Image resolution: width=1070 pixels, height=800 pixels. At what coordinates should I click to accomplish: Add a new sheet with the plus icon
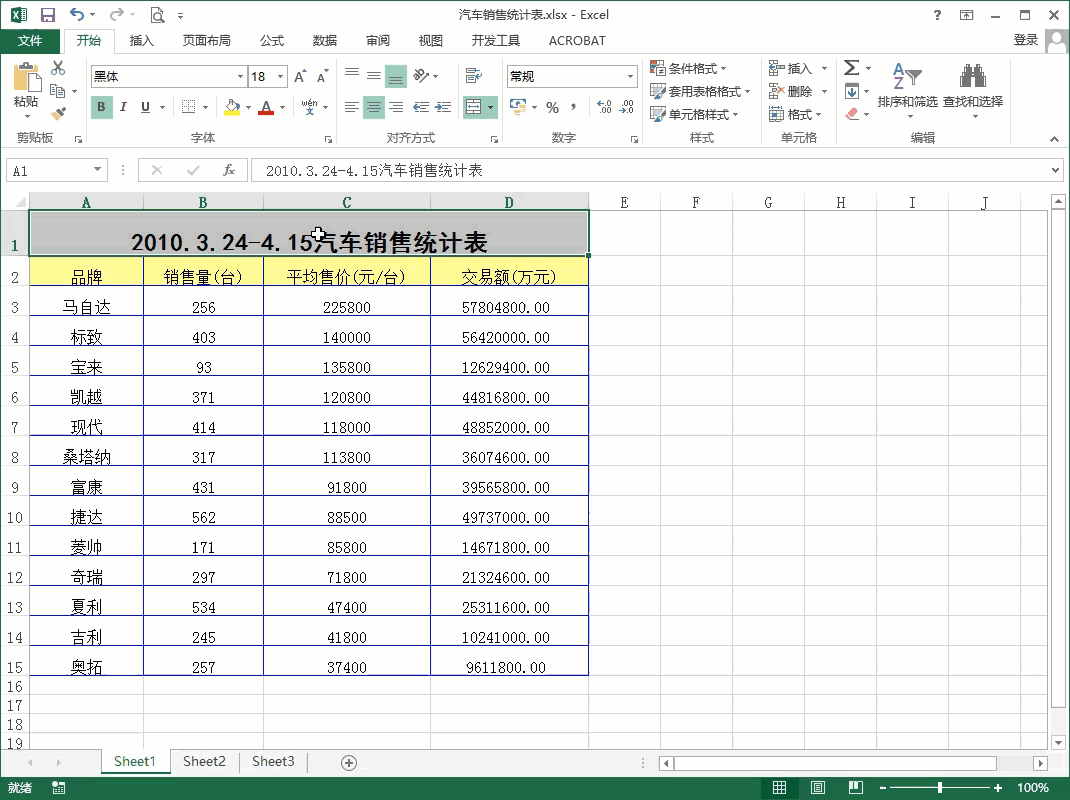(x=349, y=762)
